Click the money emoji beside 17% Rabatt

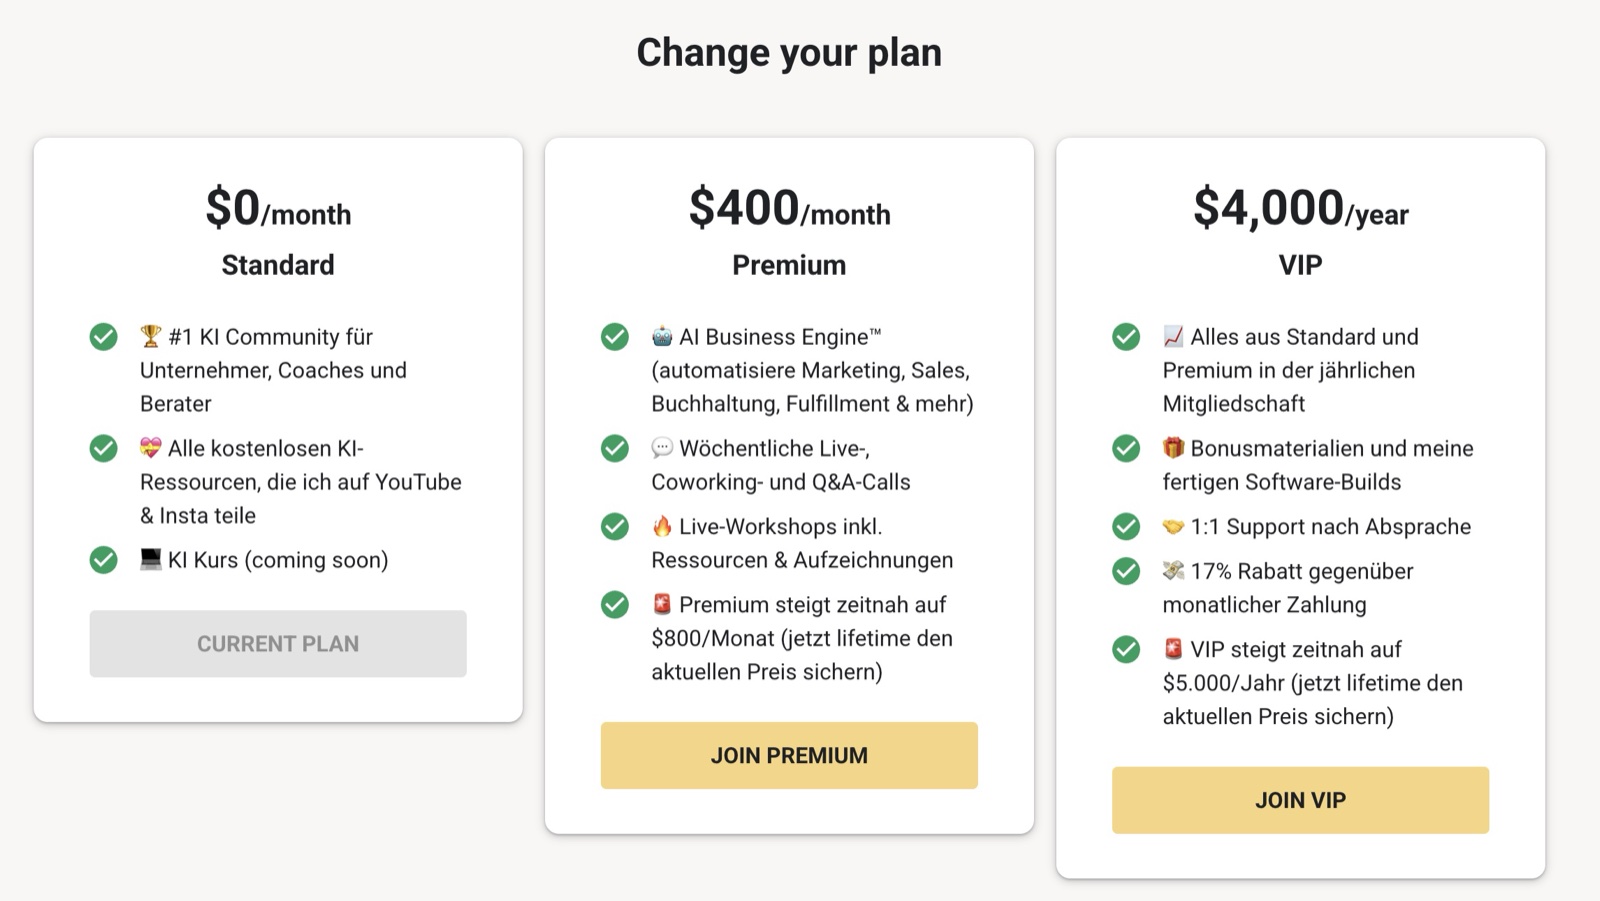(1173, 571)
